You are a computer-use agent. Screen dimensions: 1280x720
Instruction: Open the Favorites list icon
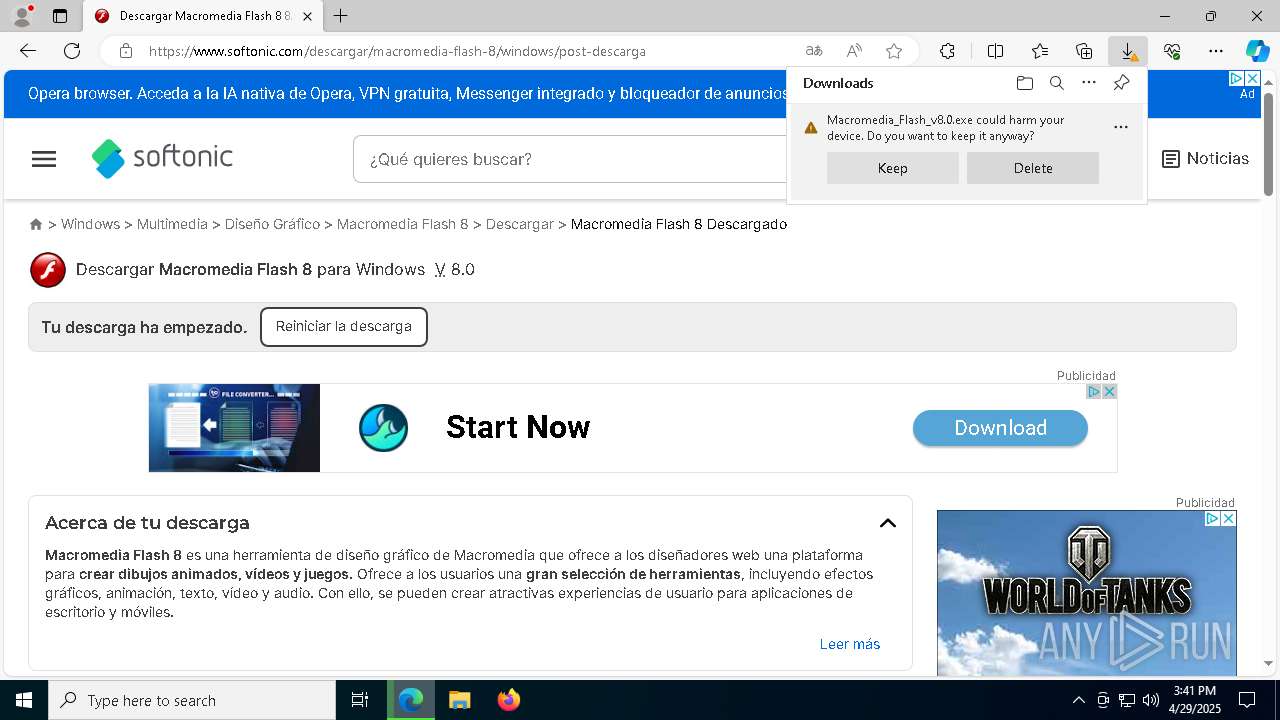[1040, 51]
